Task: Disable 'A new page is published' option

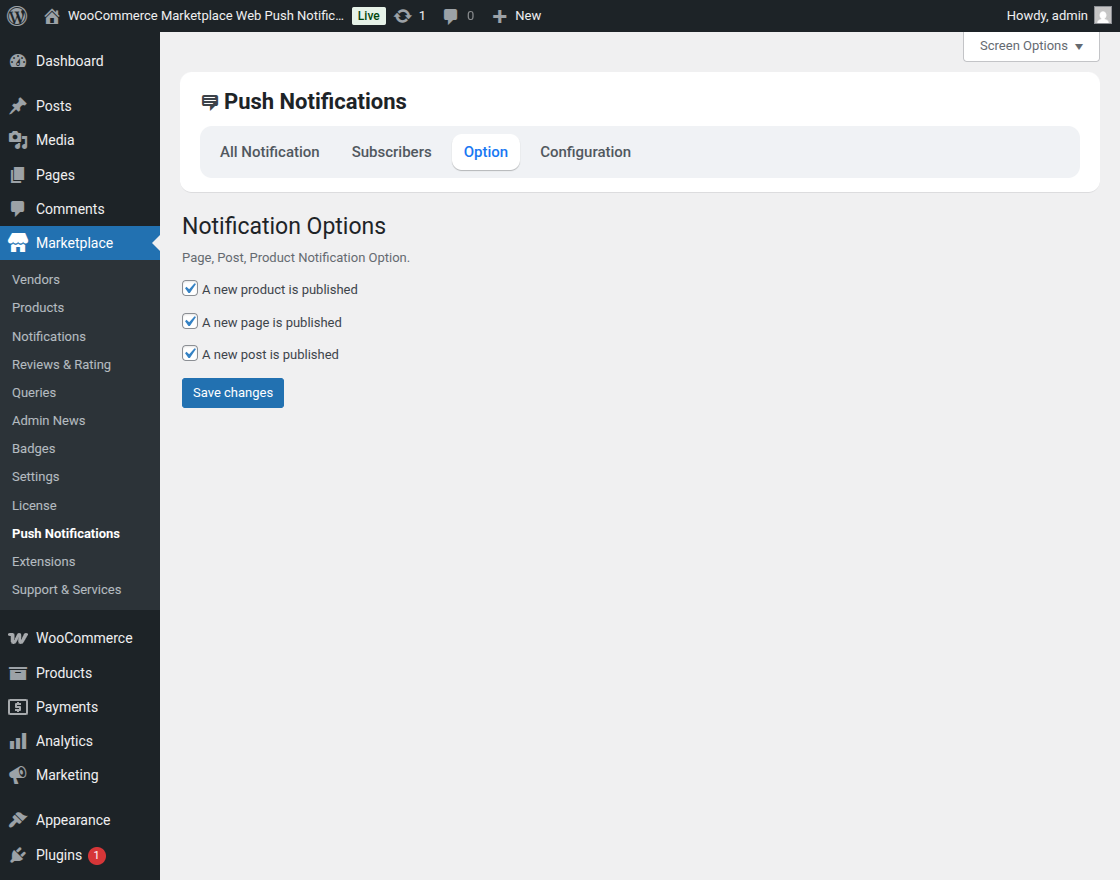Action: pos(190,321)
